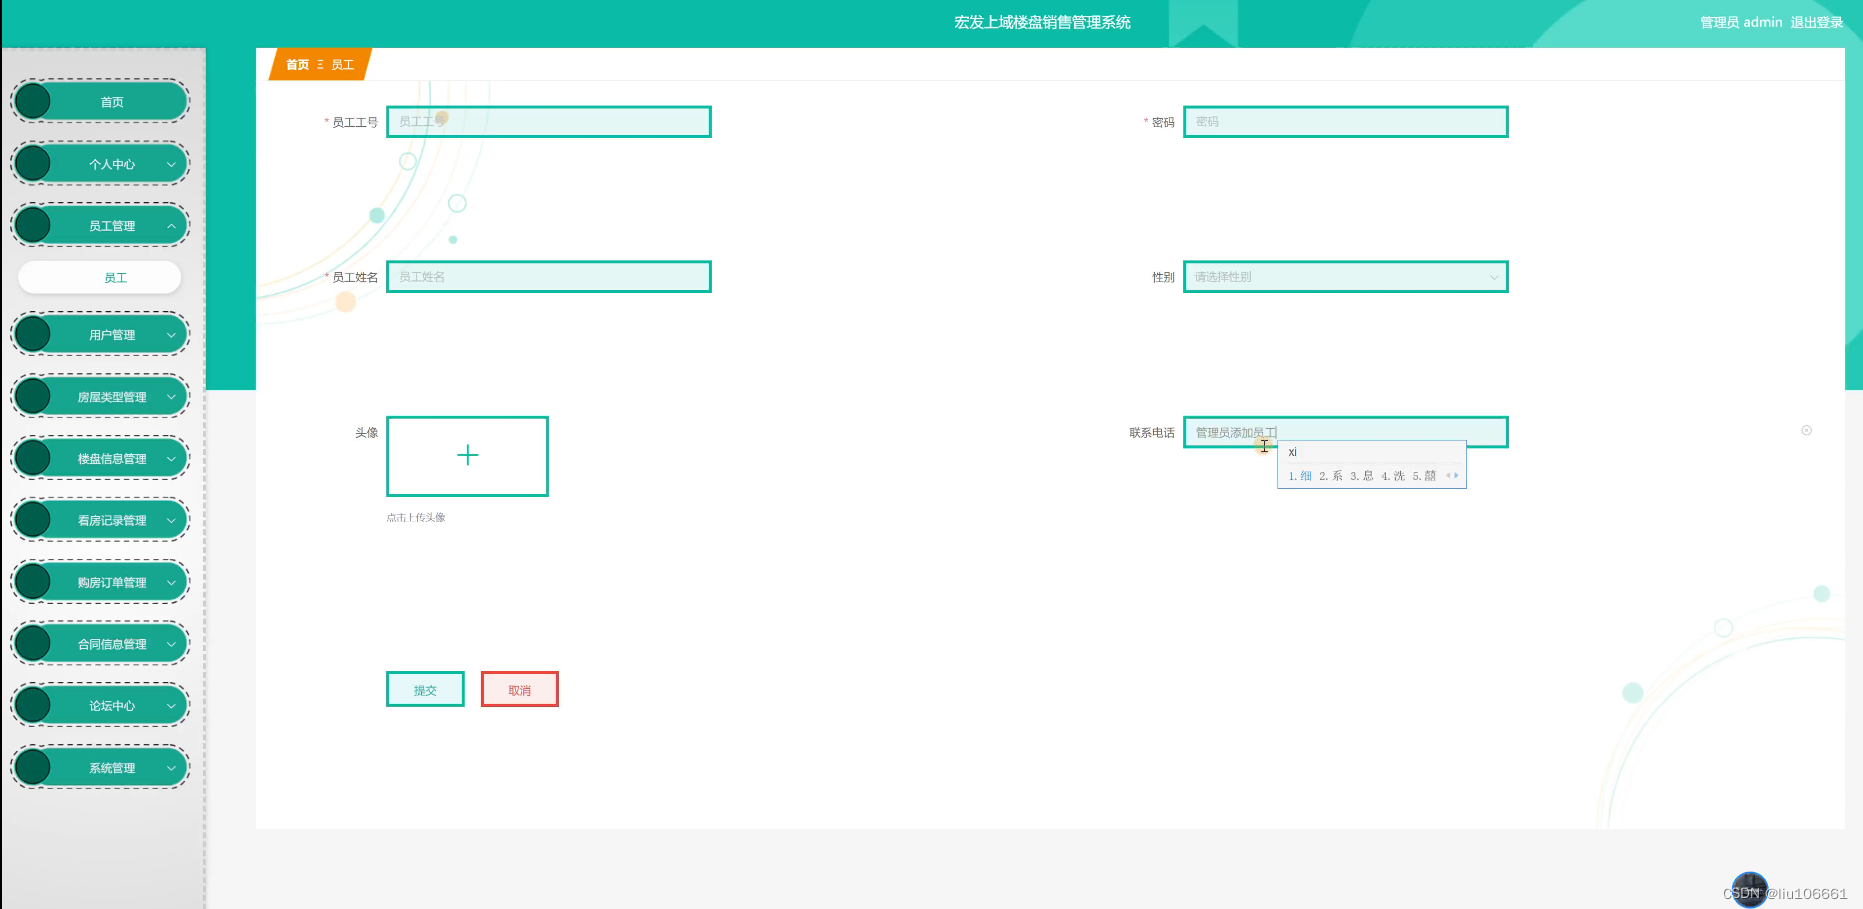Choose IME candidate 2 系
This screenshot has height=909, width=1863.
[x=1331, y=476]
